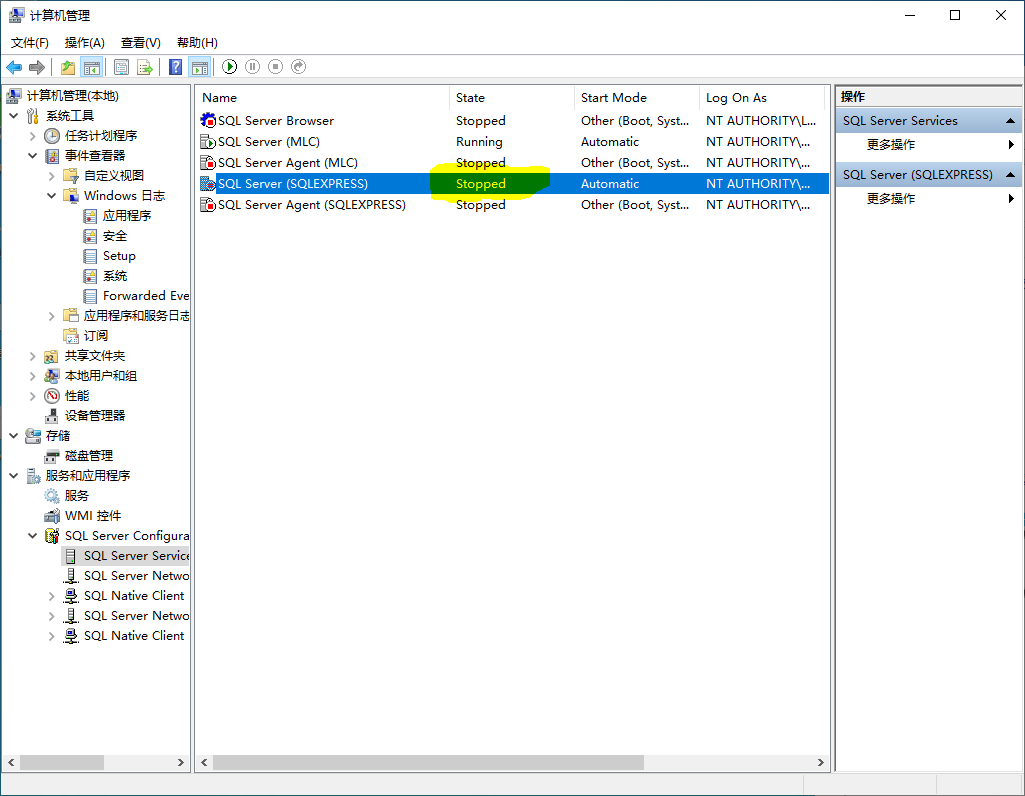Click the up one level folder icon
This screenshot has width=1025, height=796.
click(x=68, y=67)
